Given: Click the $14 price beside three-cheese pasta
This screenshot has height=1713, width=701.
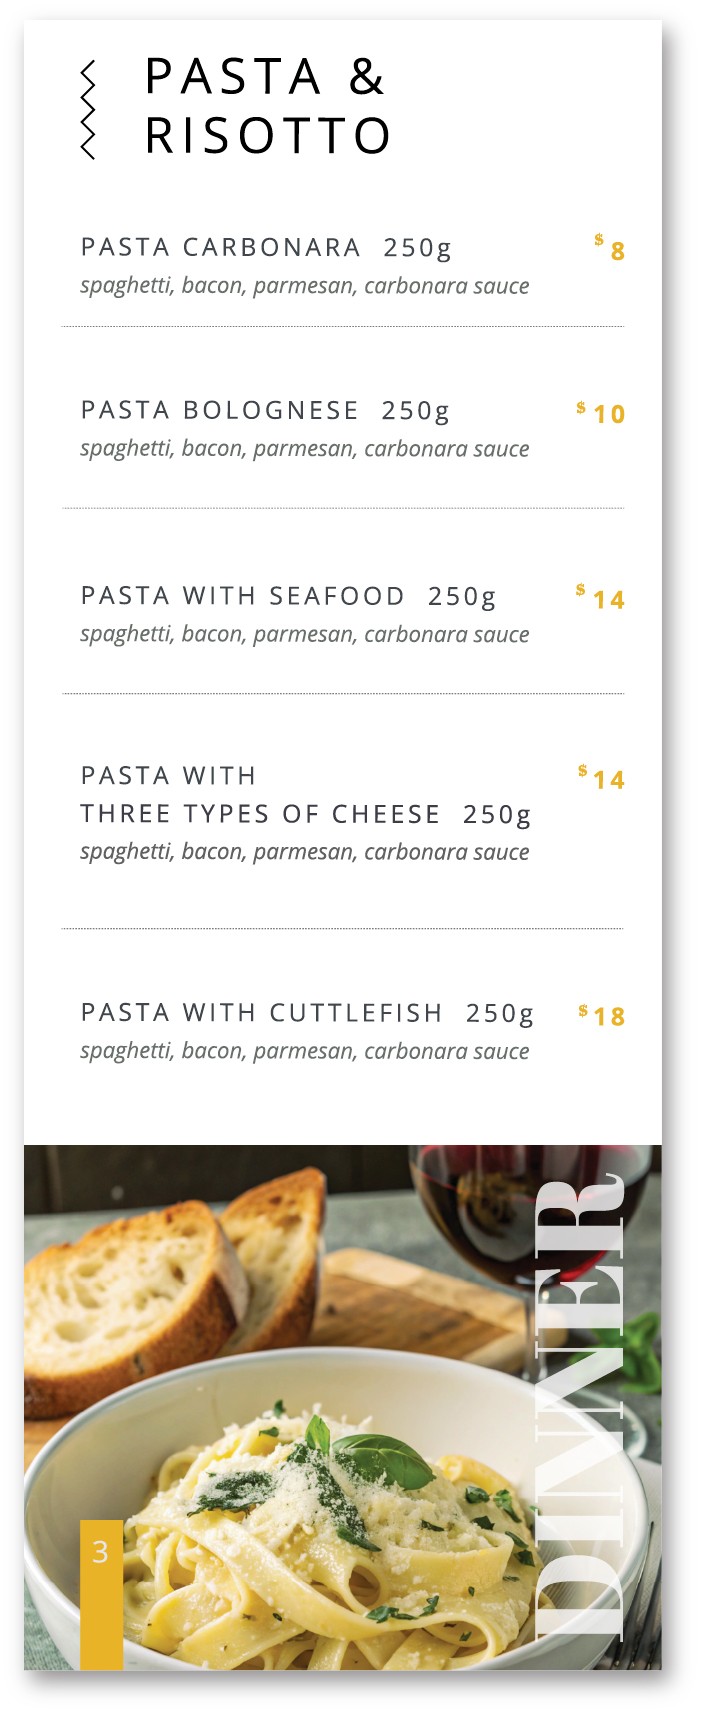Looking at the screenshot, I should pyautogui.click(x=602, y=777).
